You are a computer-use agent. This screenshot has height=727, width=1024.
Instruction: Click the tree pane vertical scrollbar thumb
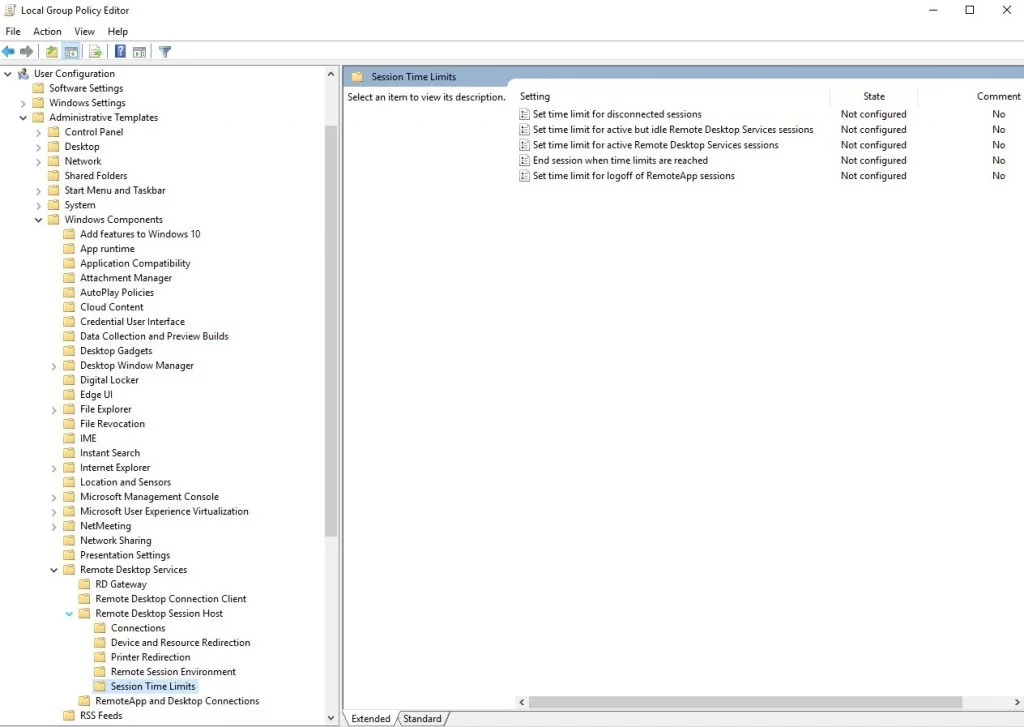pyautogui.click(x=331, y=331)
